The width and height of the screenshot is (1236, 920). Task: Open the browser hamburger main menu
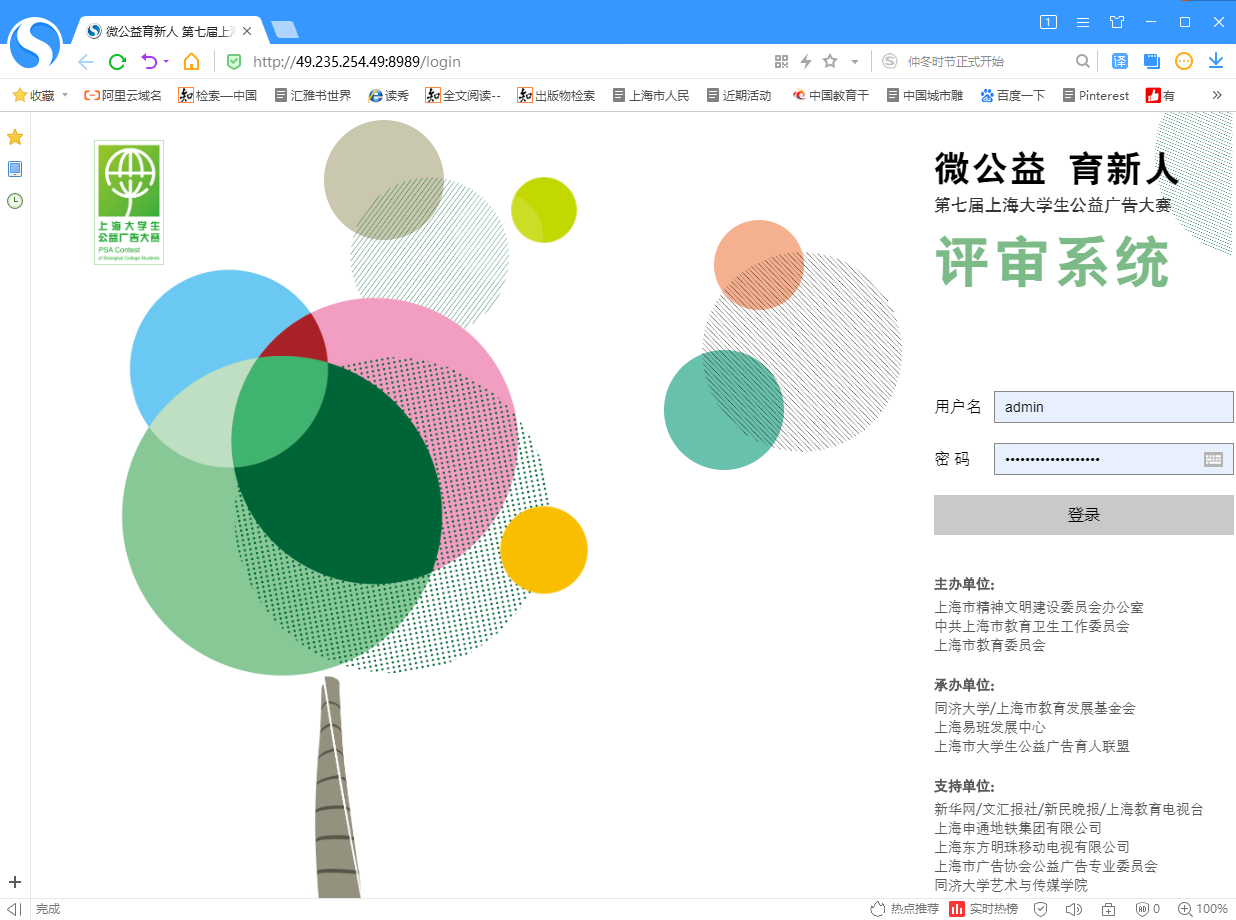pyautogui.click(x=1083, y=22)
